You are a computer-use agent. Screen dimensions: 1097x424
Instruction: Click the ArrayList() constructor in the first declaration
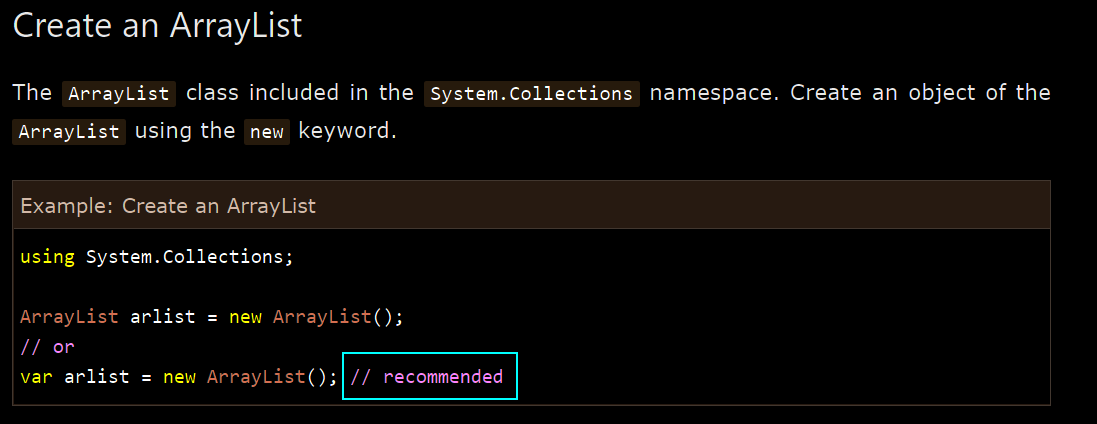point(339,316)
